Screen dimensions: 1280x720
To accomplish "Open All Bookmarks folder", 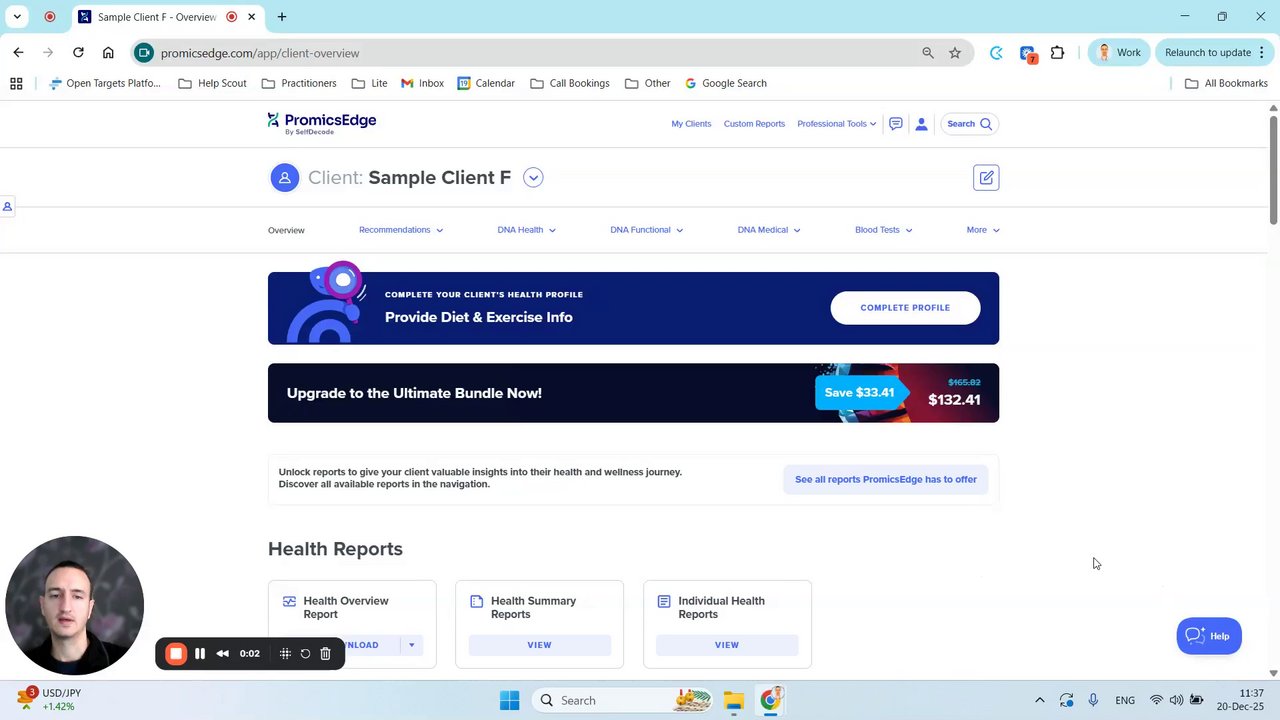I will point(1226,83).
